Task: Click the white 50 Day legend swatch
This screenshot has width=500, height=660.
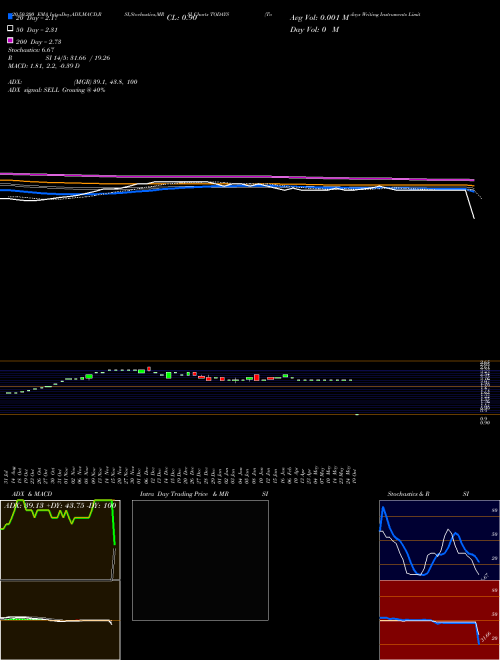Action: 10,28
